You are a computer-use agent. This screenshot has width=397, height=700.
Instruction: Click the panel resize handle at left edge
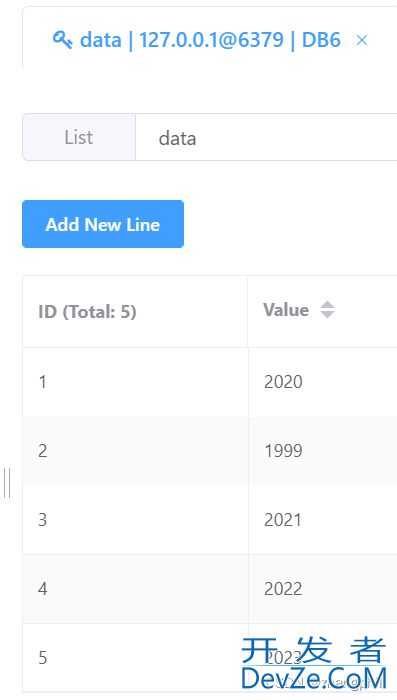[7, 483]
